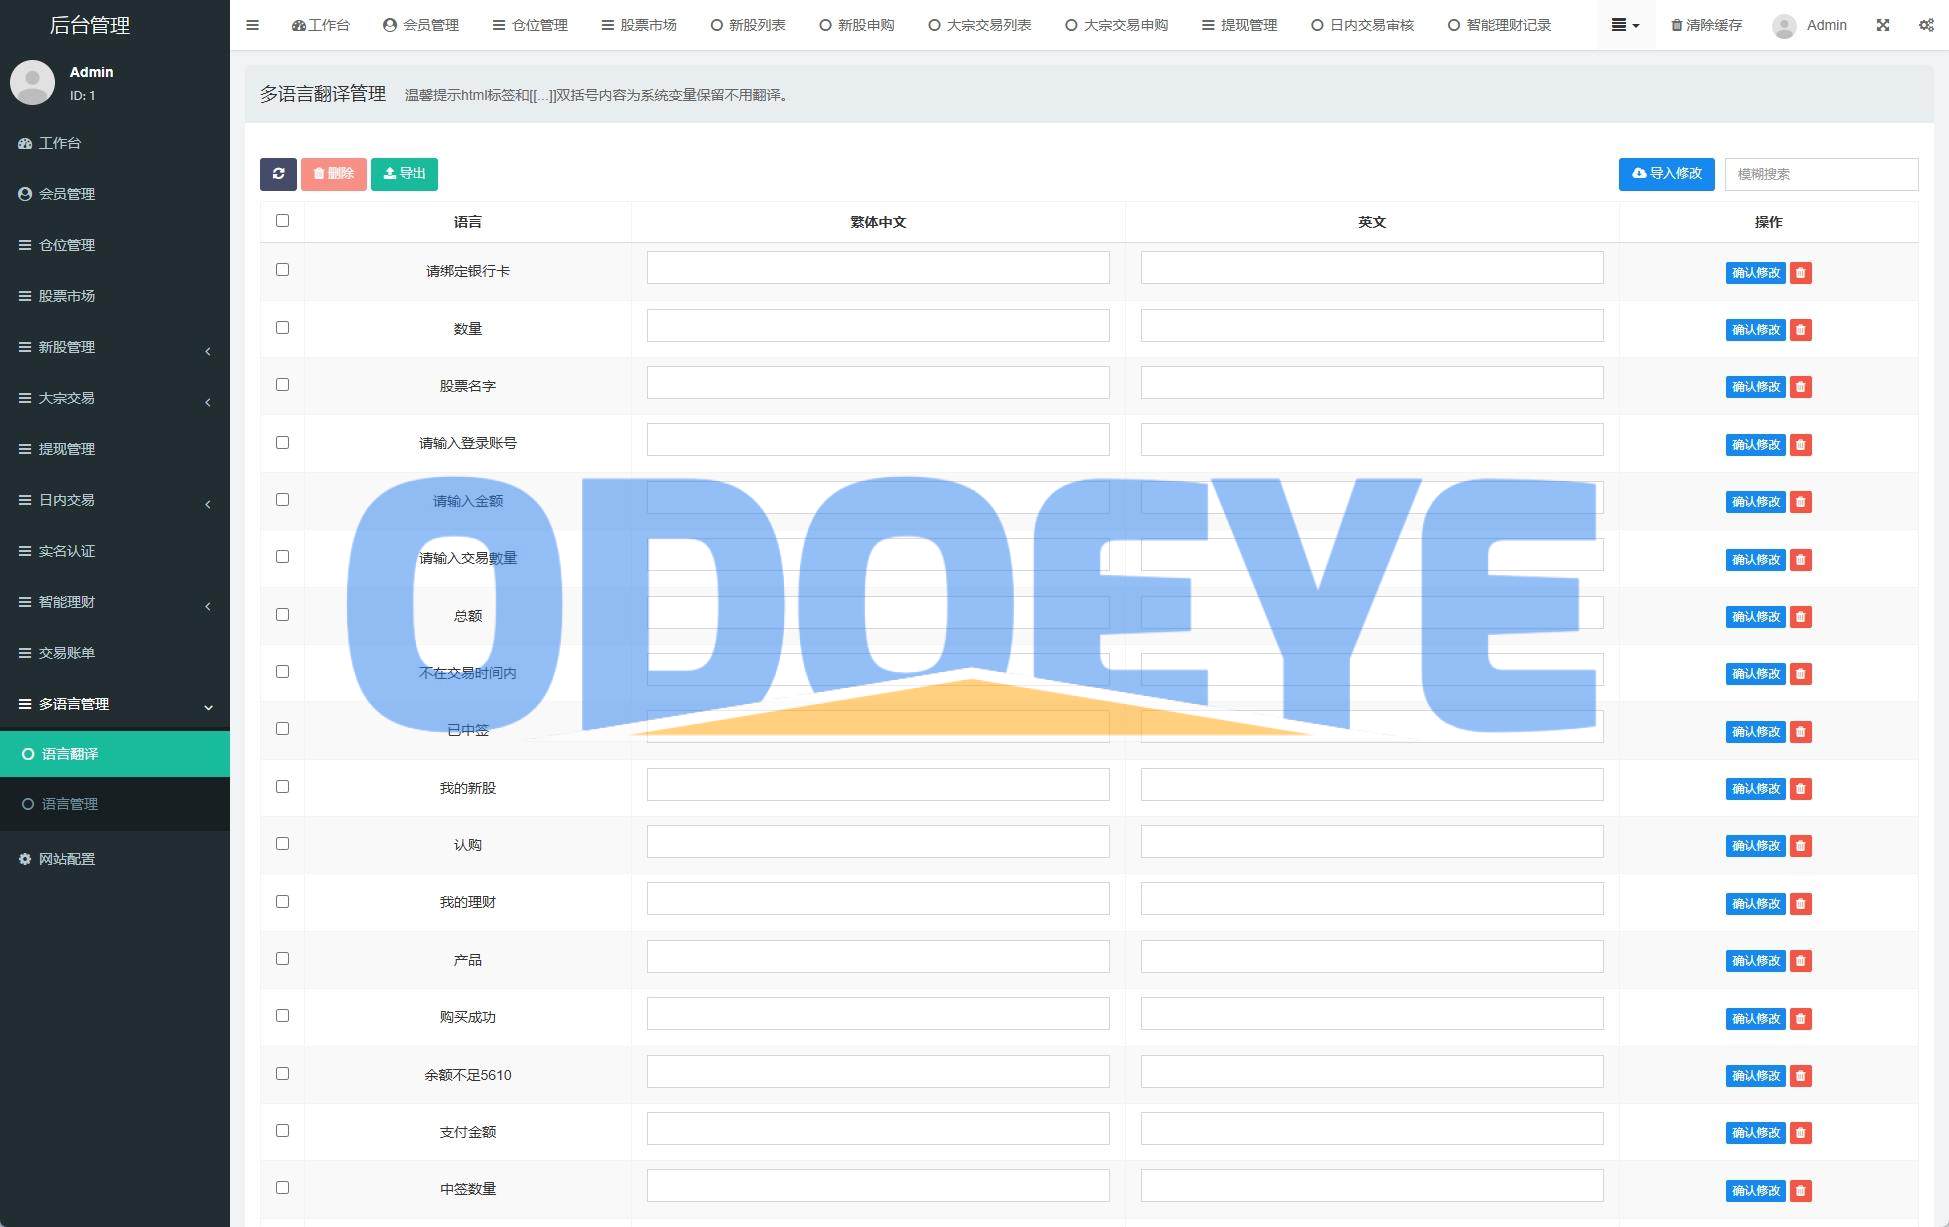Open fullscreen mode icon in top bar

tap(1883, 25)
